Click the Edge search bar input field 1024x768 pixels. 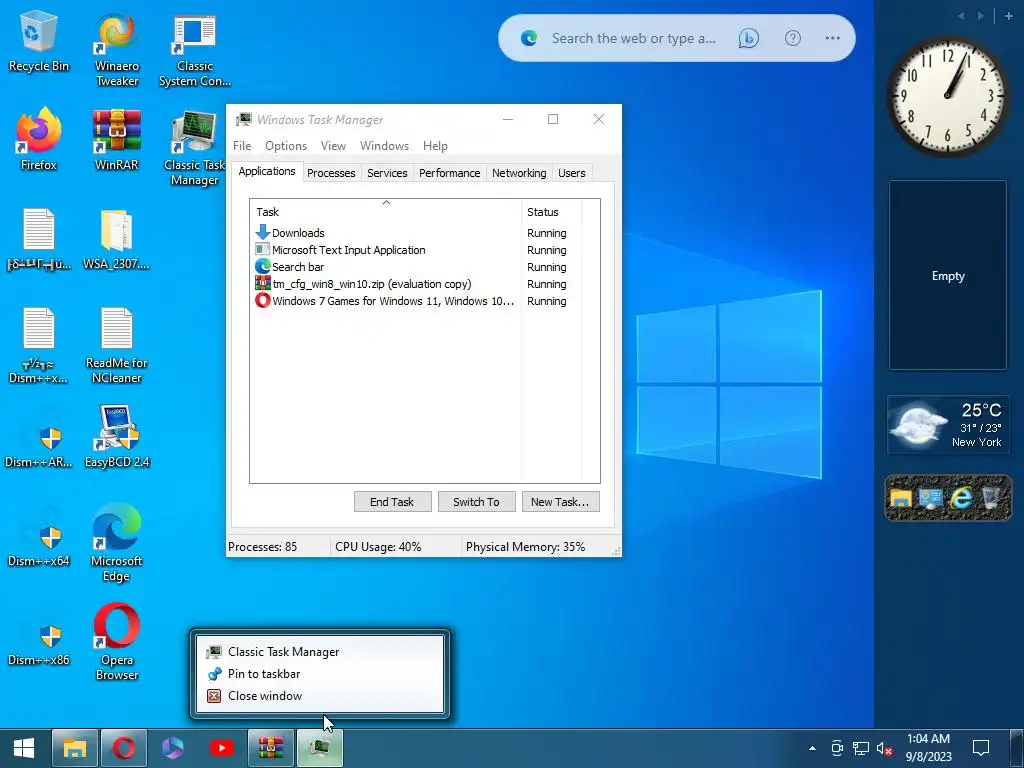633,39
